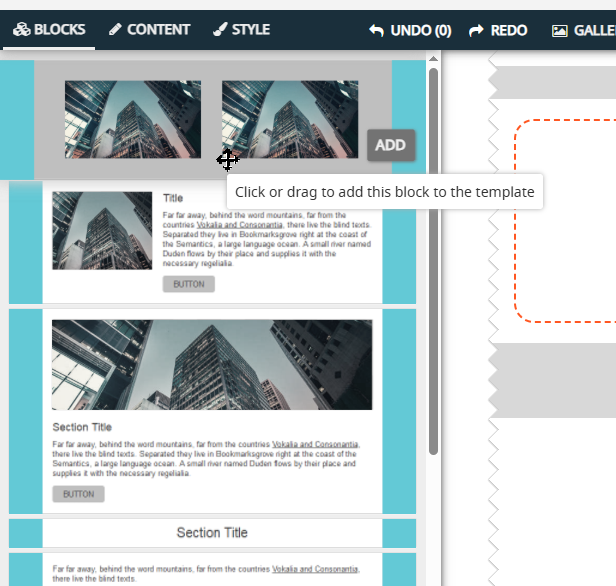
Task: Click the ADD button on double image block
Action: [x=390, y=145]
